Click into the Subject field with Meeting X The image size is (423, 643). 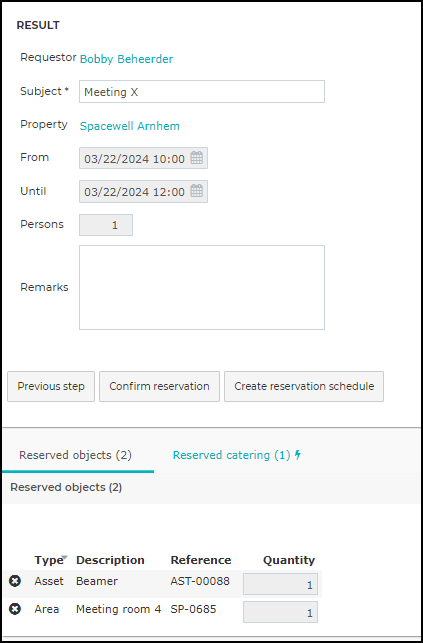202,91
